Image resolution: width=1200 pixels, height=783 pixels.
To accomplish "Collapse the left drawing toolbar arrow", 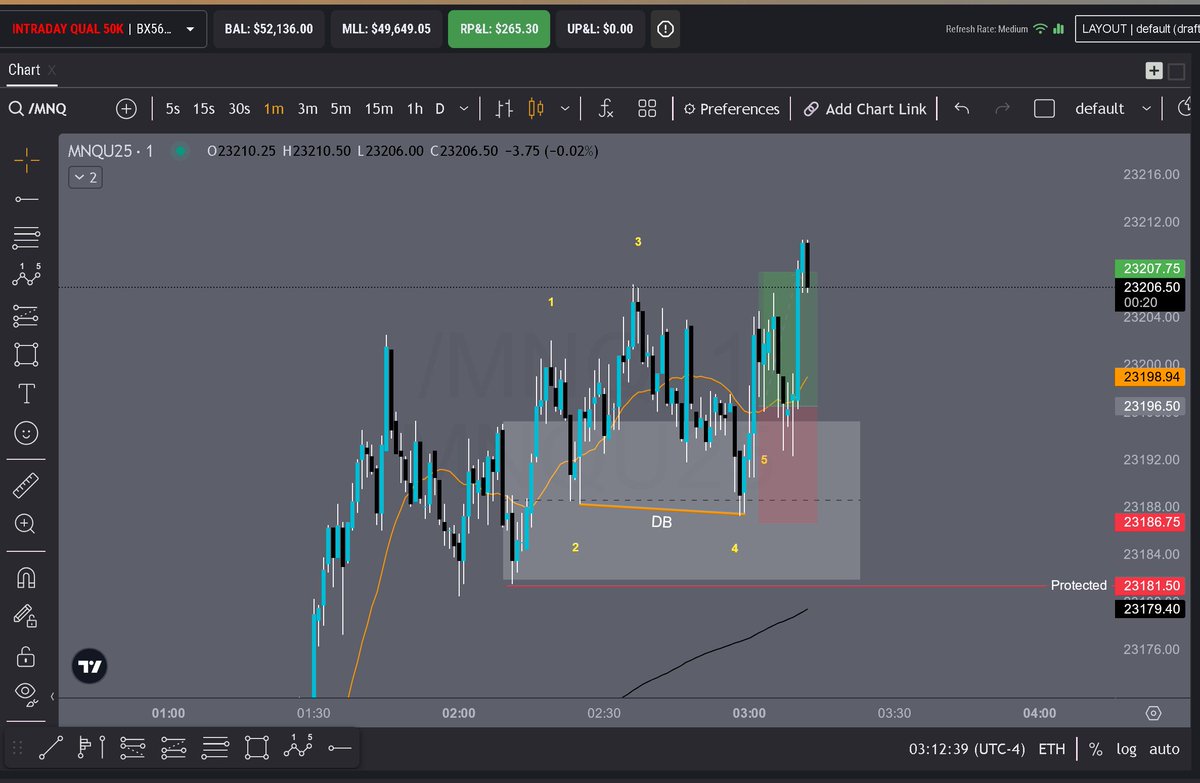I will point(53,697).
